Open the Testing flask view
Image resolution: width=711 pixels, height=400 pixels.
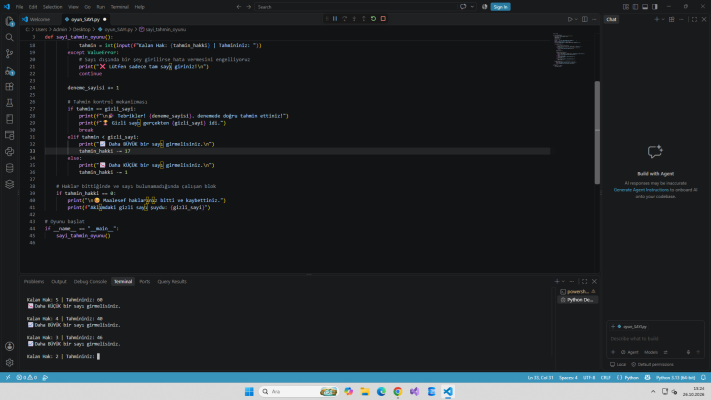pos(9,103)
